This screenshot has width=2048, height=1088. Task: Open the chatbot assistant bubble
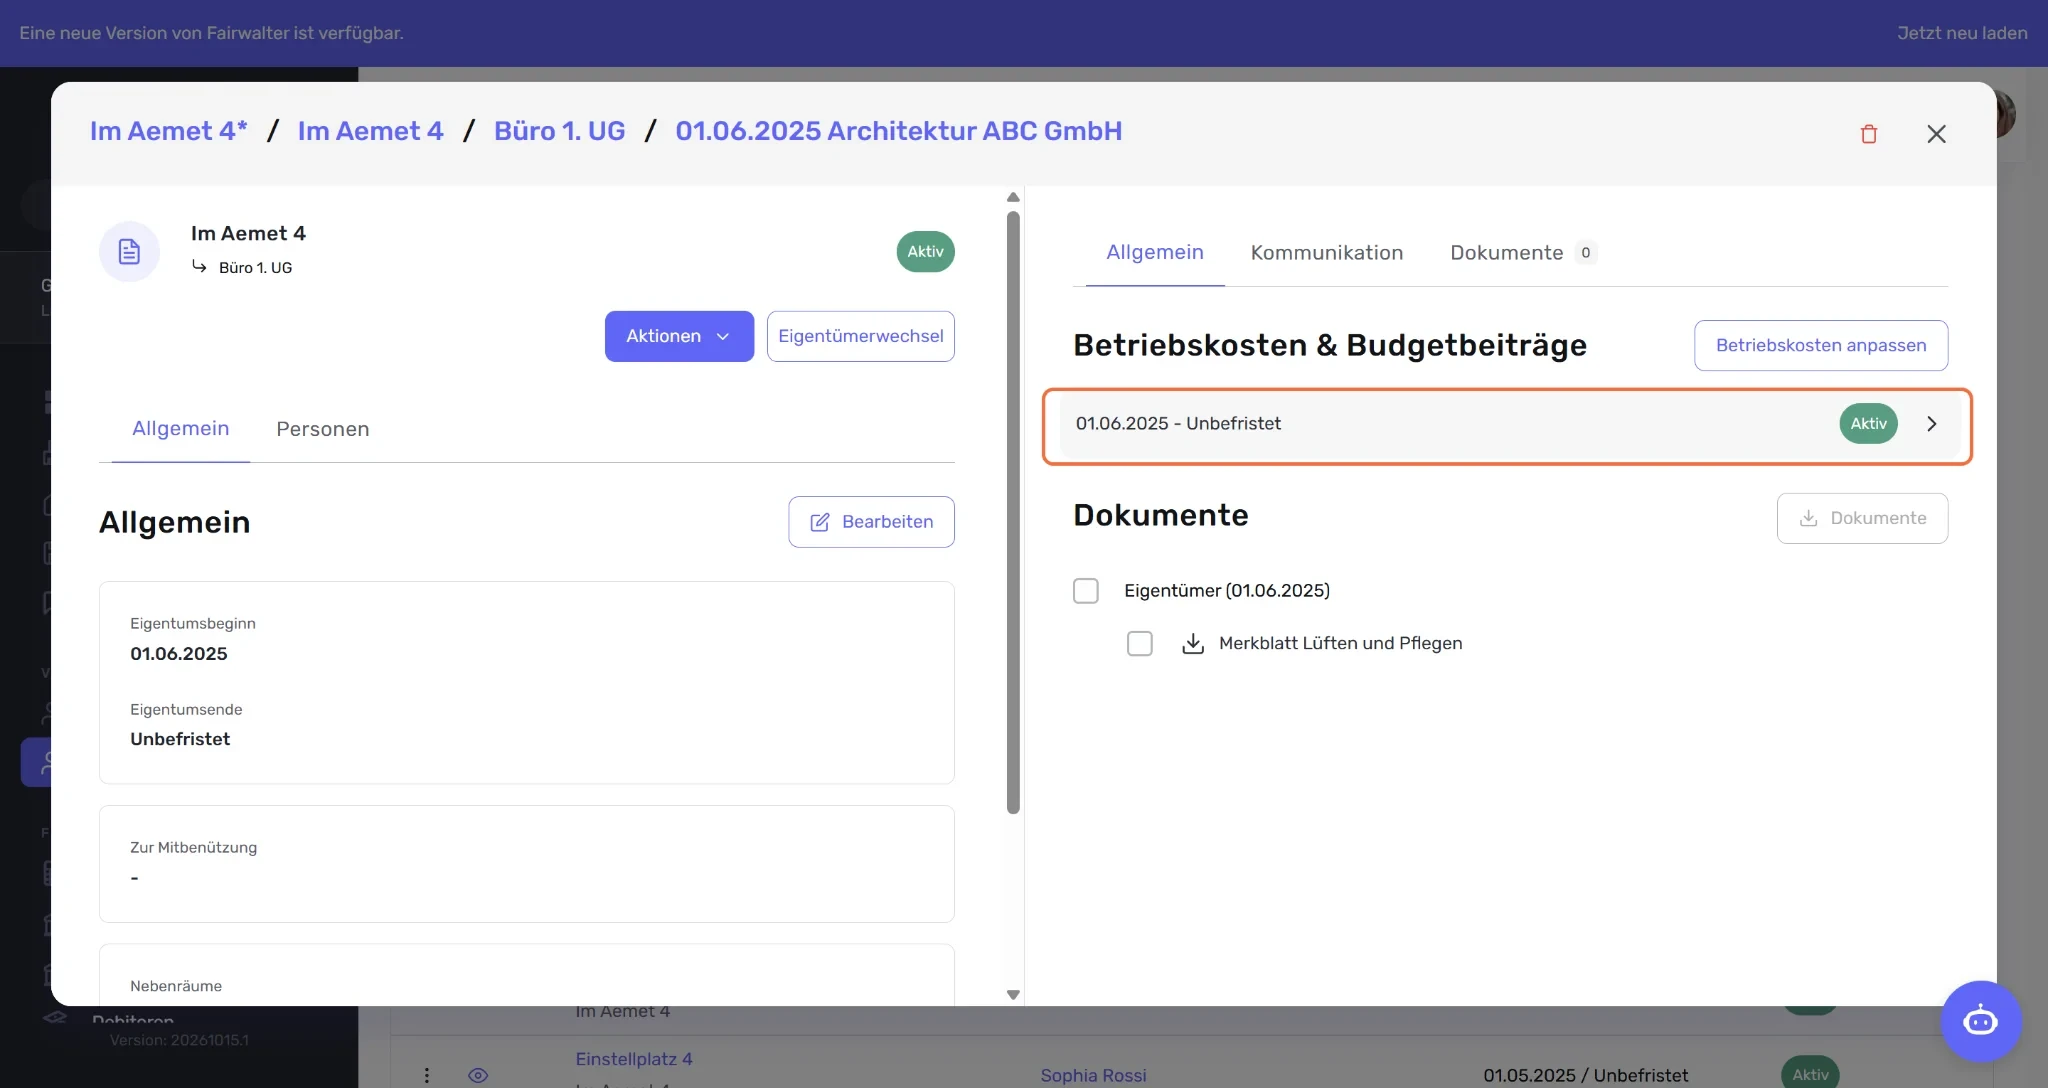(1980, 1021)
